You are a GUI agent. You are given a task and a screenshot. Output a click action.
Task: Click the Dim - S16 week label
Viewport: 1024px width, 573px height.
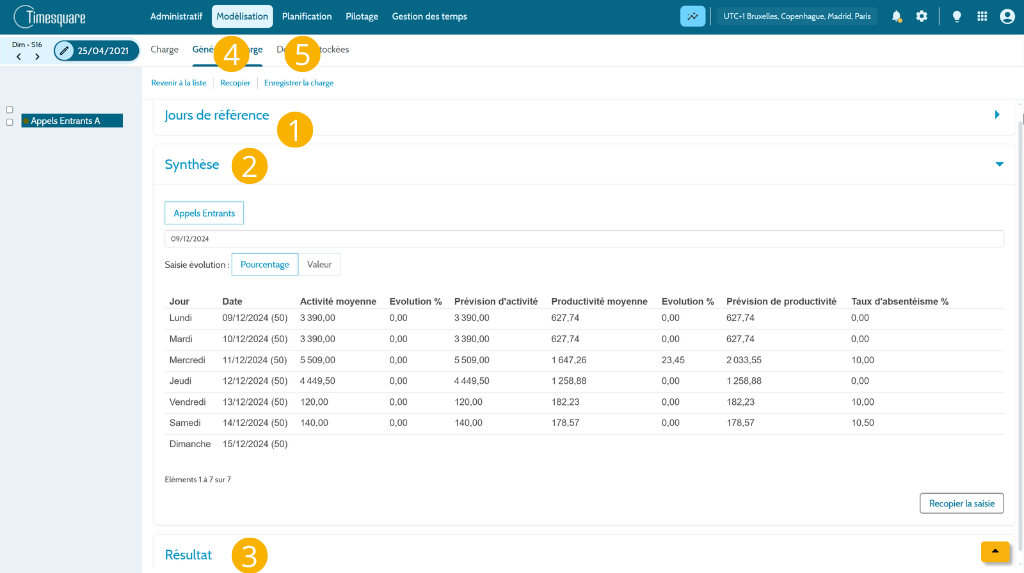click(x=27, y=44)
